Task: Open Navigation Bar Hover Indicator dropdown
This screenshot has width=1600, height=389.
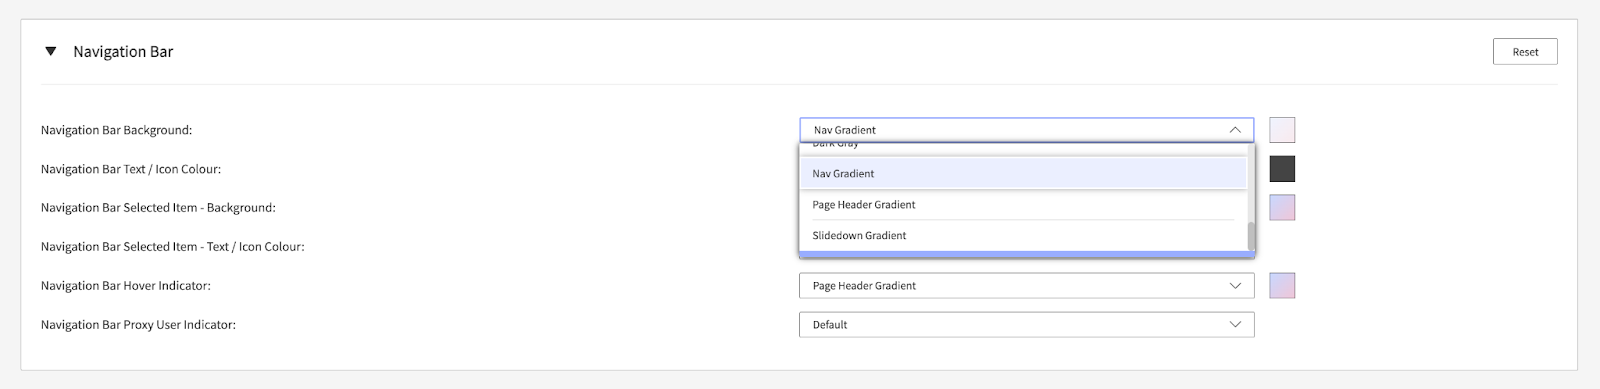Action: click(1026, 286)
